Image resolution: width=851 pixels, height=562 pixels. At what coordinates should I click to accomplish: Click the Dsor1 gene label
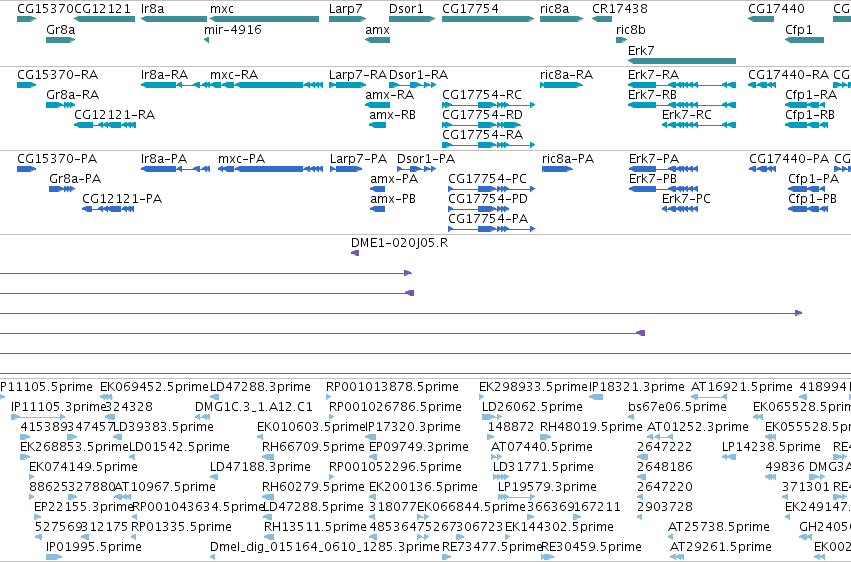click(x=406, y=9)
